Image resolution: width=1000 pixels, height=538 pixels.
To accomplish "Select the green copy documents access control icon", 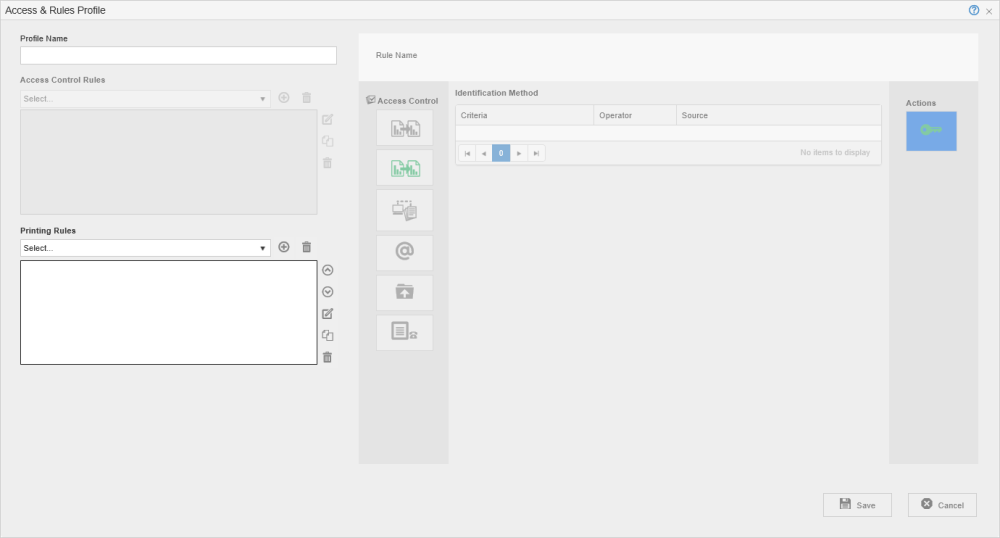I will point(404,168).
